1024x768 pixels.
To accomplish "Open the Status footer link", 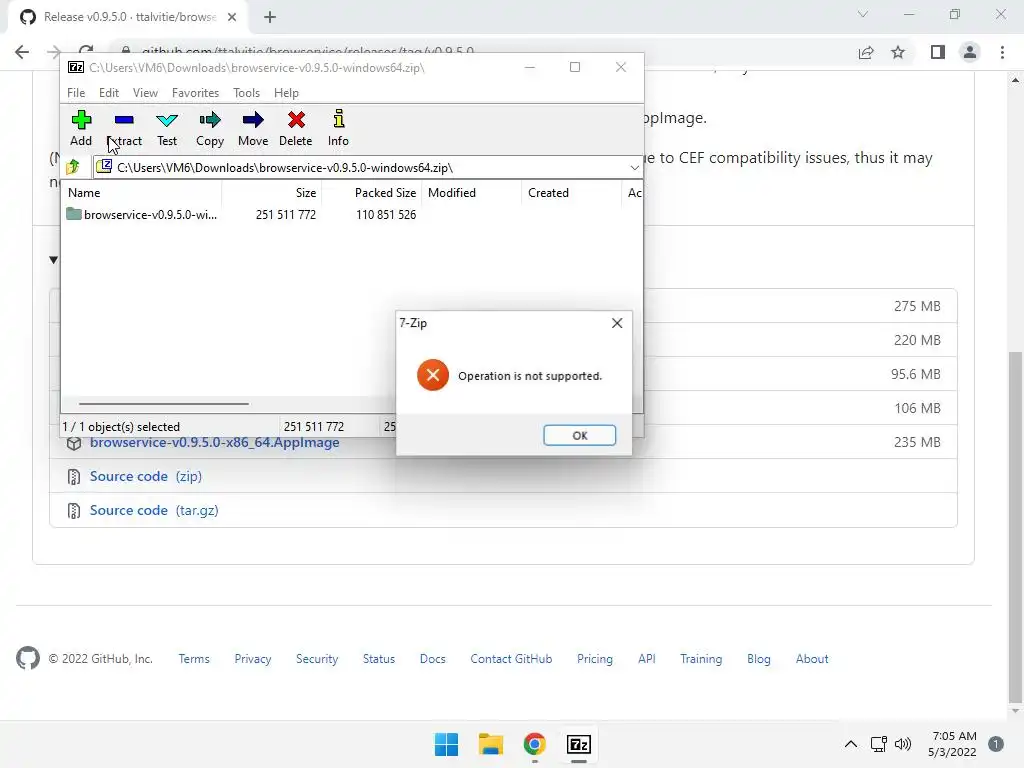I will (379, 659).
